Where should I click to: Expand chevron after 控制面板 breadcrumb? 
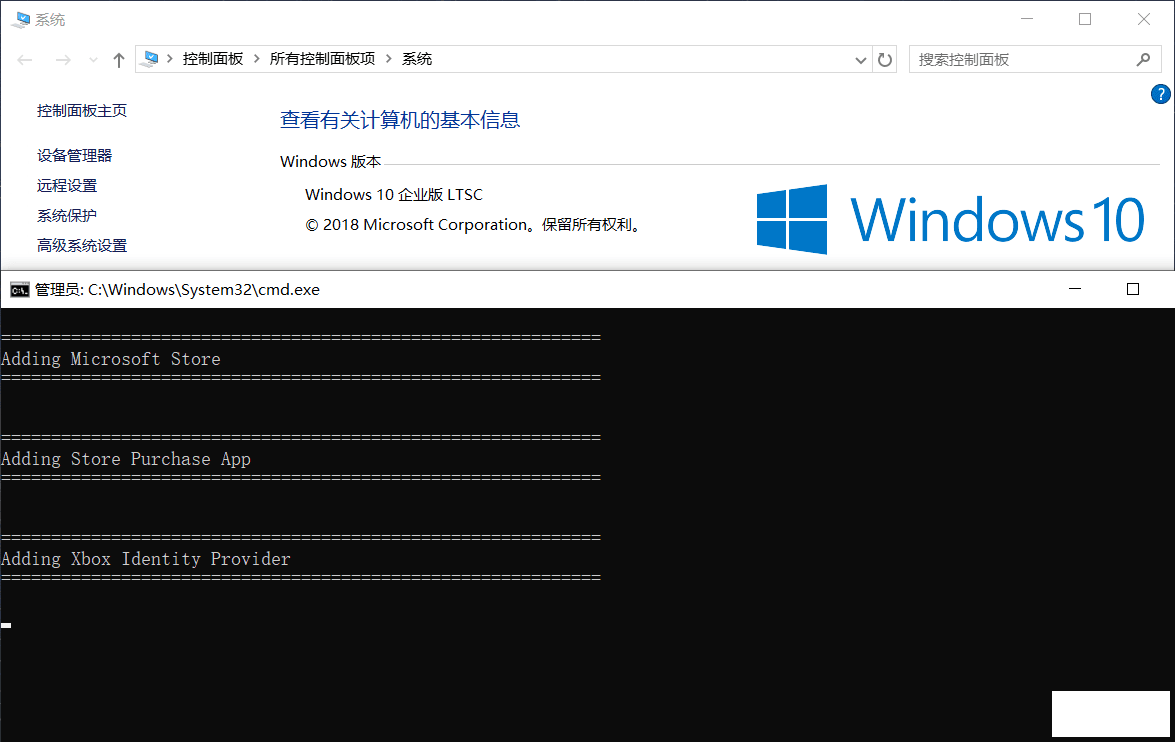point(257,58)
